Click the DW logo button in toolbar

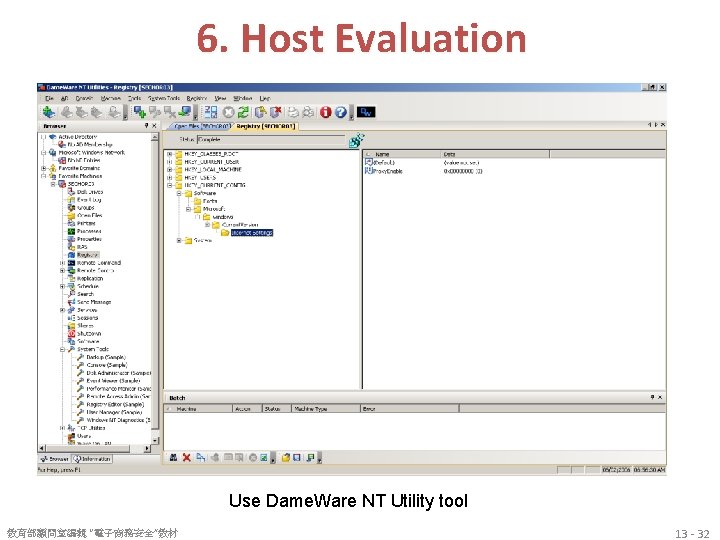point(366,112)
